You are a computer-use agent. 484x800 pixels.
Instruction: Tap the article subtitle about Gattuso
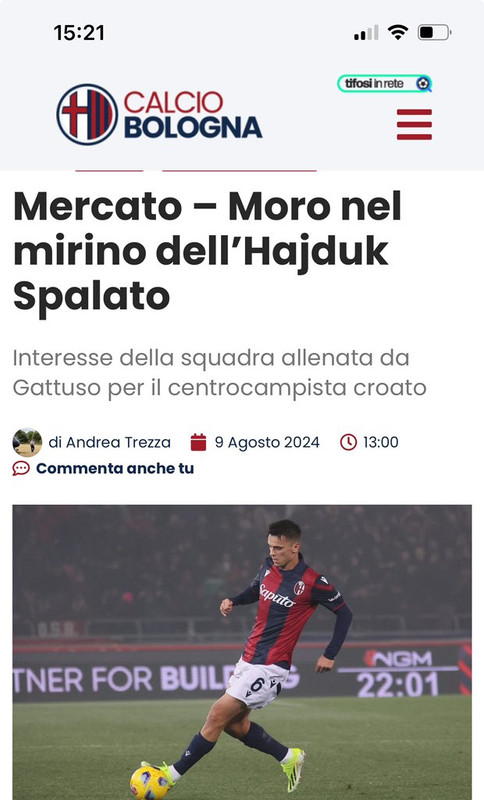pyautogui.click(x=219, y=372)
